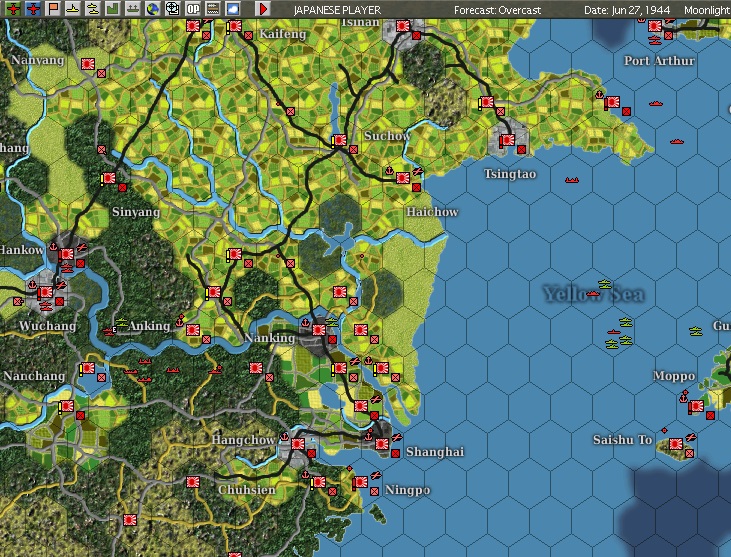Click the crosshair target toolbar icon

point(172,8)
